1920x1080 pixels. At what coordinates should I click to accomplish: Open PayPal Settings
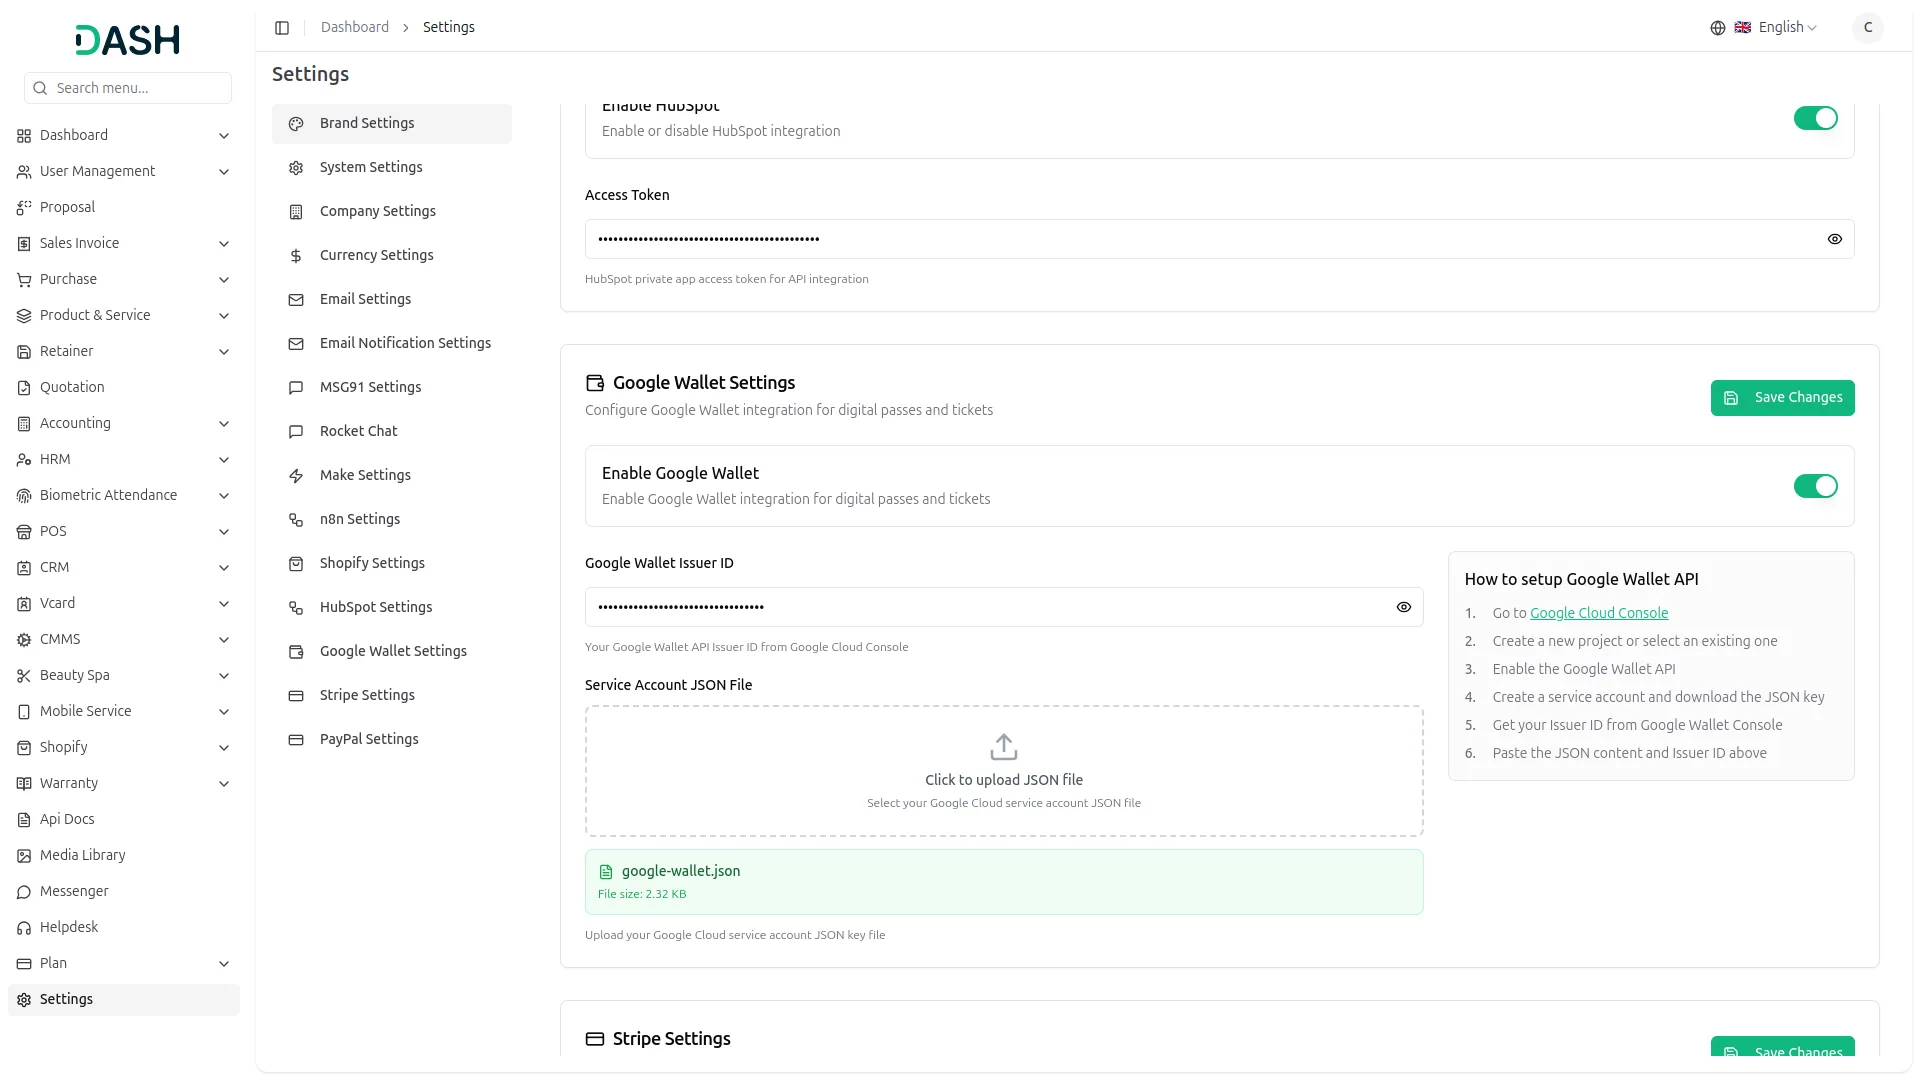pos(368,739)
